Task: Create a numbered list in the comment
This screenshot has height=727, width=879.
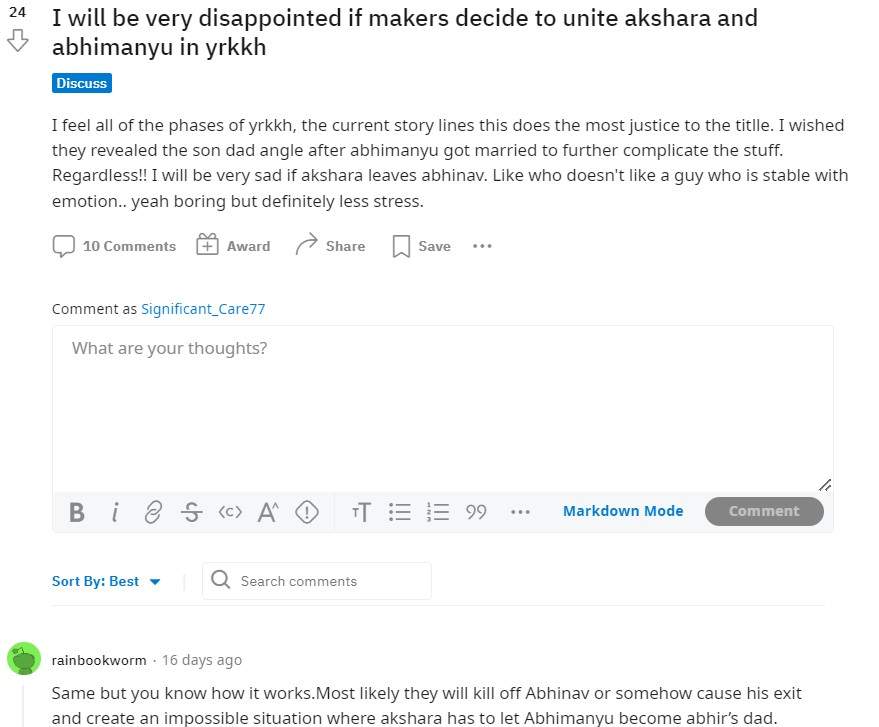Action: click(437, 512)
